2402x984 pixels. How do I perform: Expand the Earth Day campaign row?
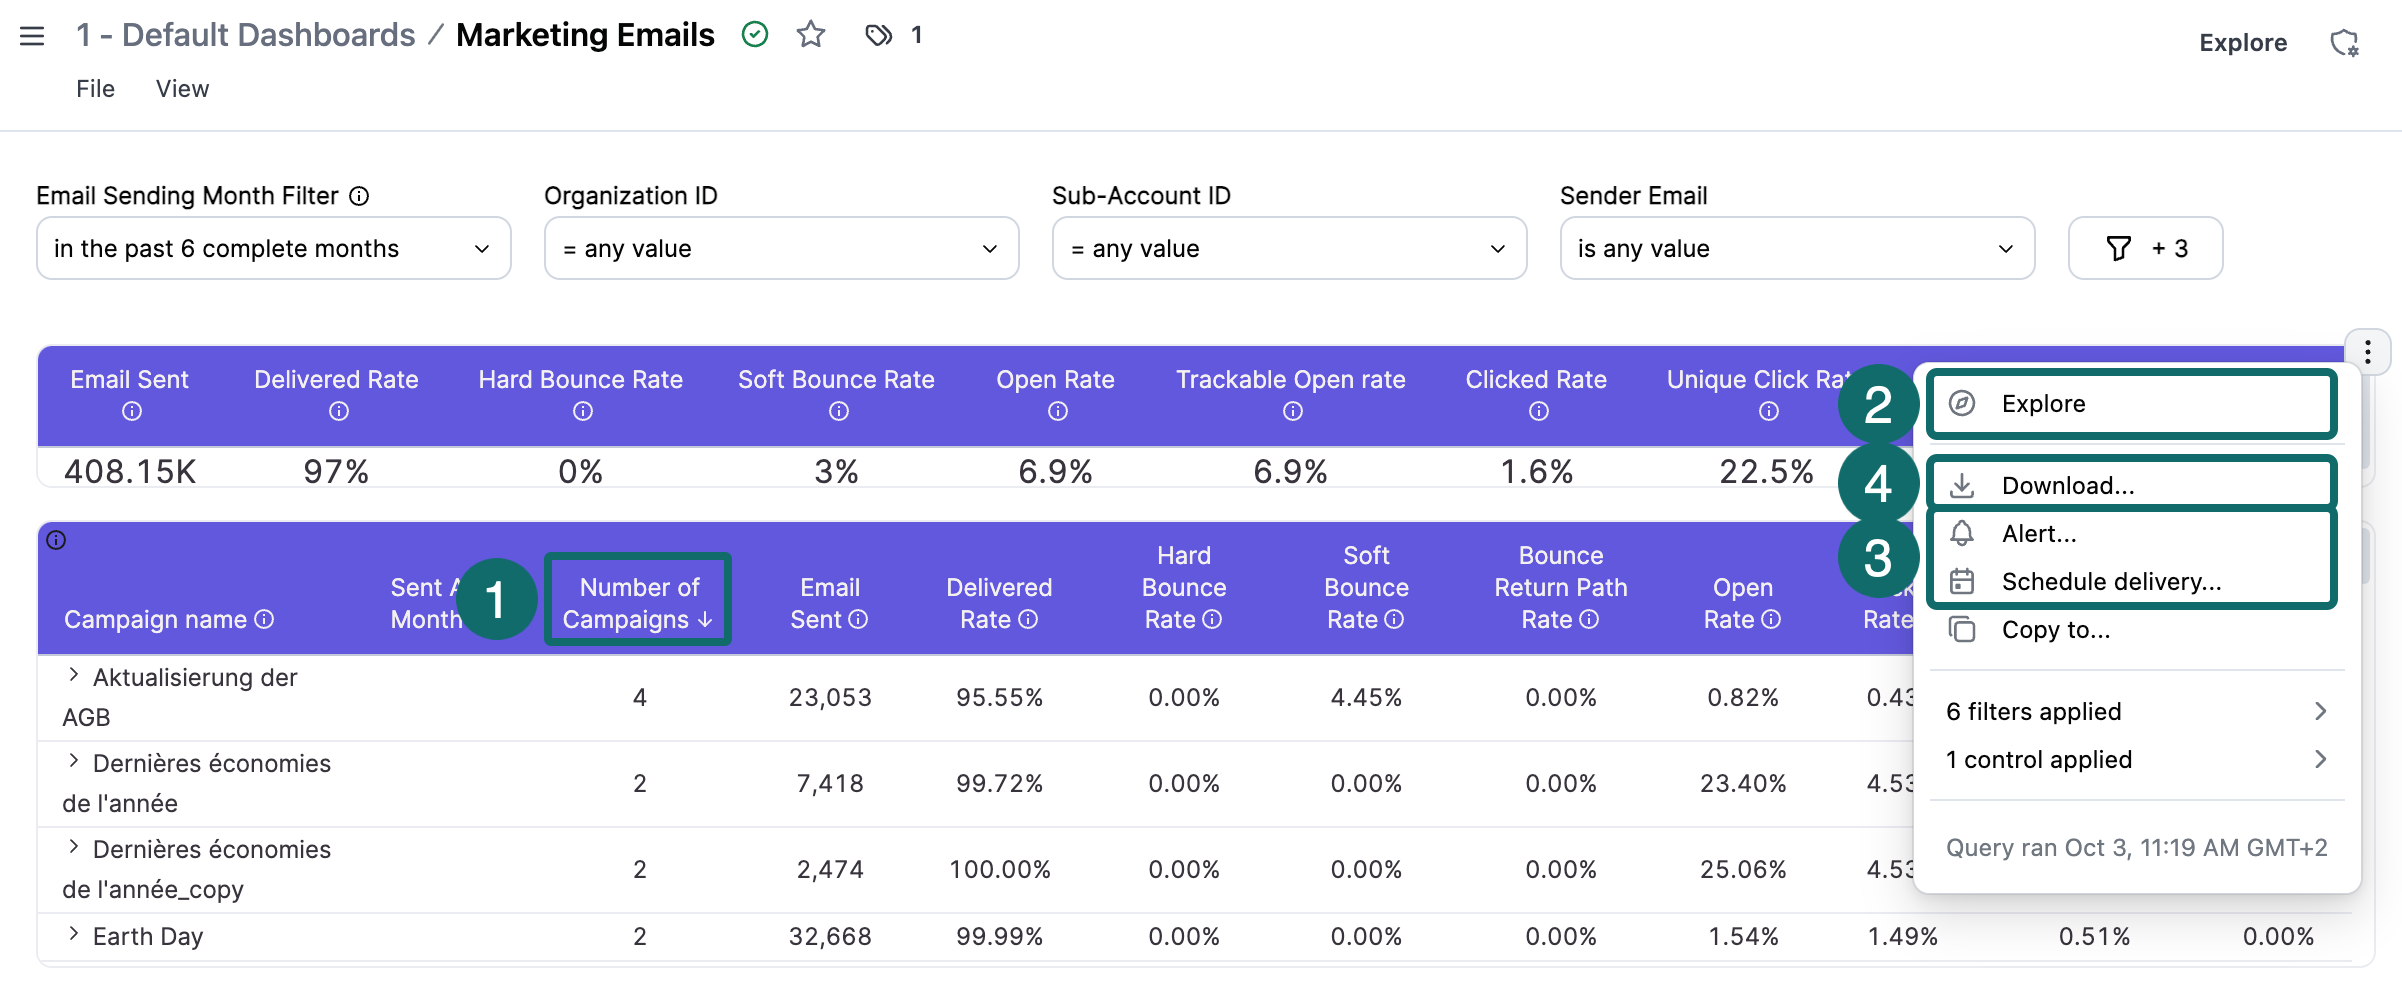(x=73, y=934)
